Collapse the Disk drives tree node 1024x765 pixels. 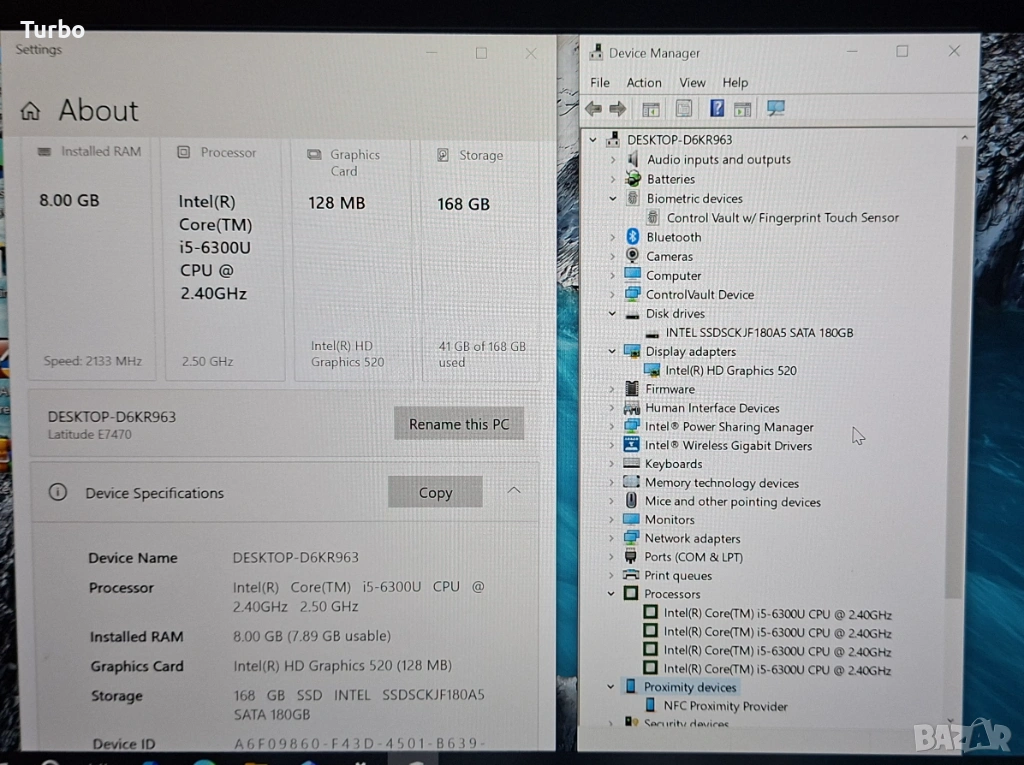612,313
